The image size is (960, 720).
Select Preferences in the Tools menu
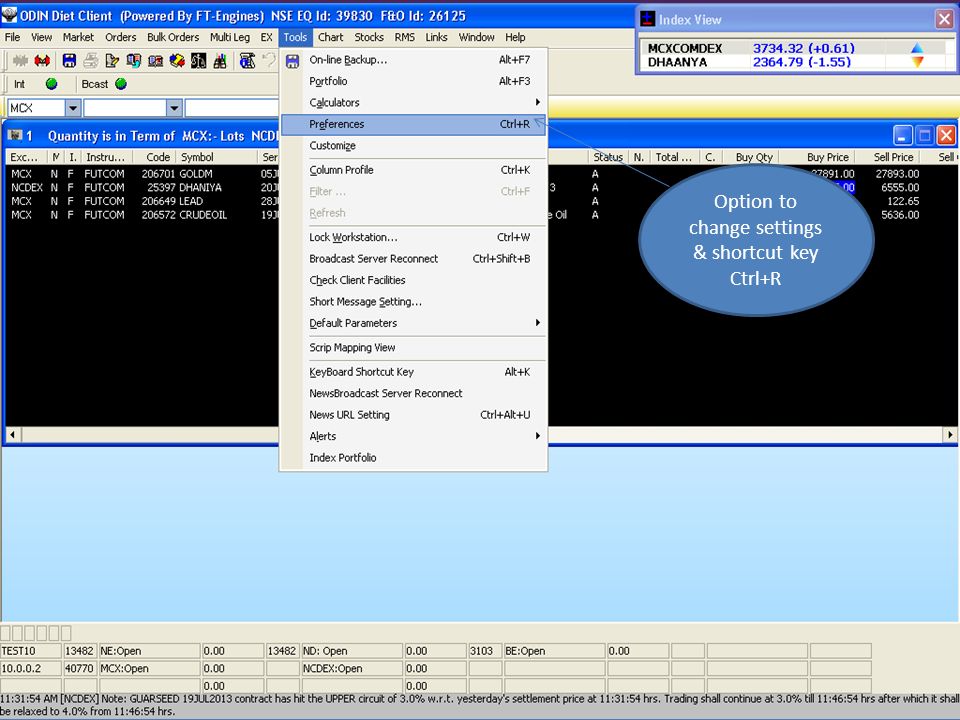tap(413, 124)
